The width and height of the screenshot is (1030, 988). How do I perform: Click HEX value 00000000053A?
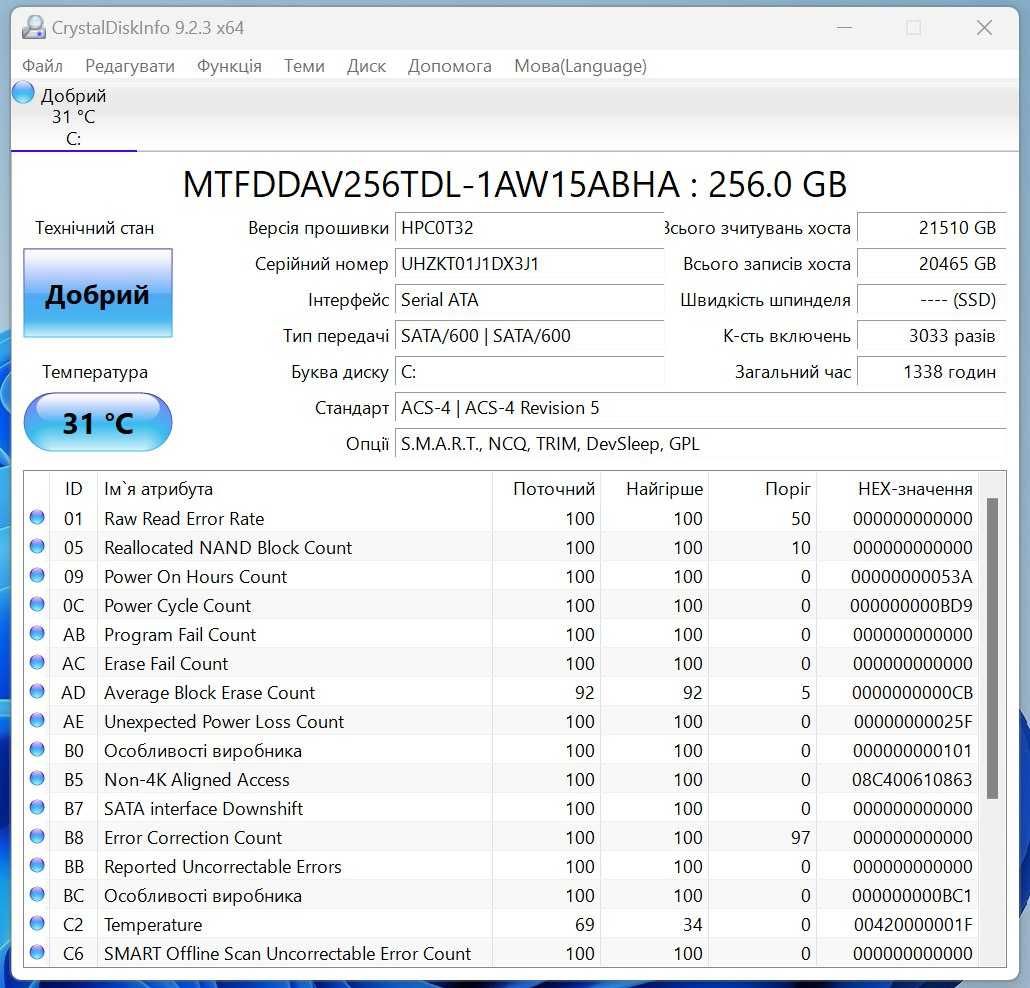pyautogui.click(x=912, y=577)
